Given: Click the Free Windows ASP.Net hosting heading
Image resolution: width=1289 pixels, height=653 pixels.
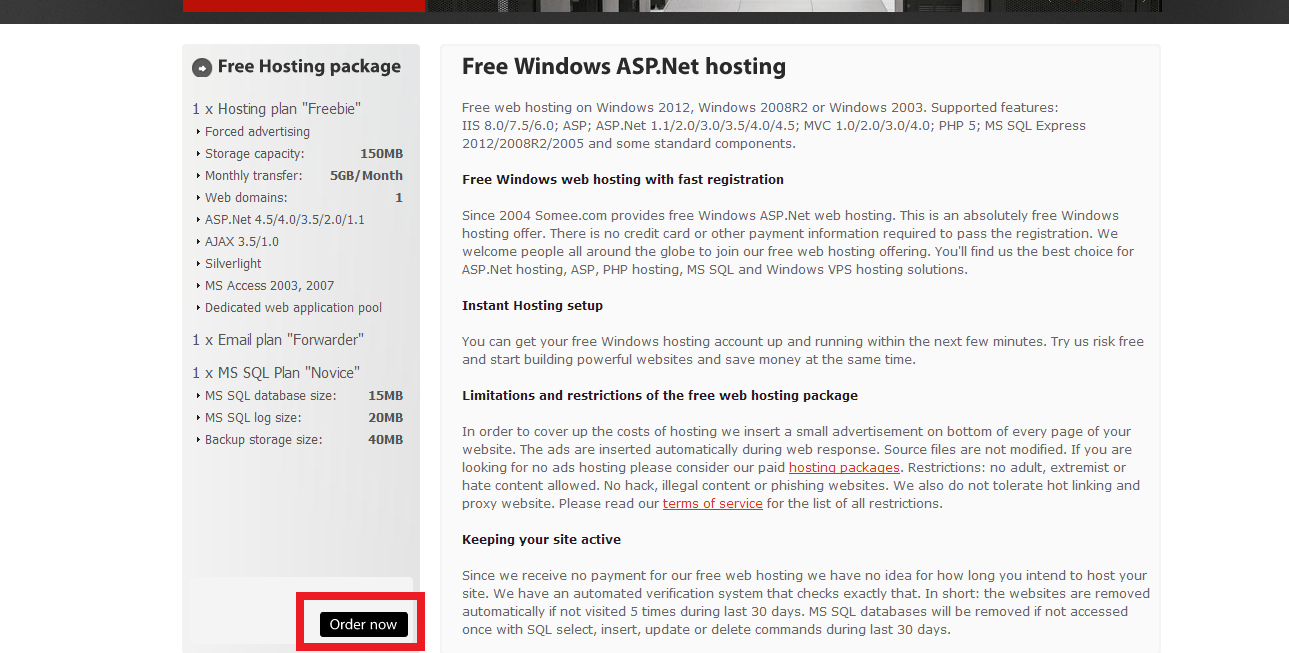Looking at the screenshot, I should click(623, 67).
